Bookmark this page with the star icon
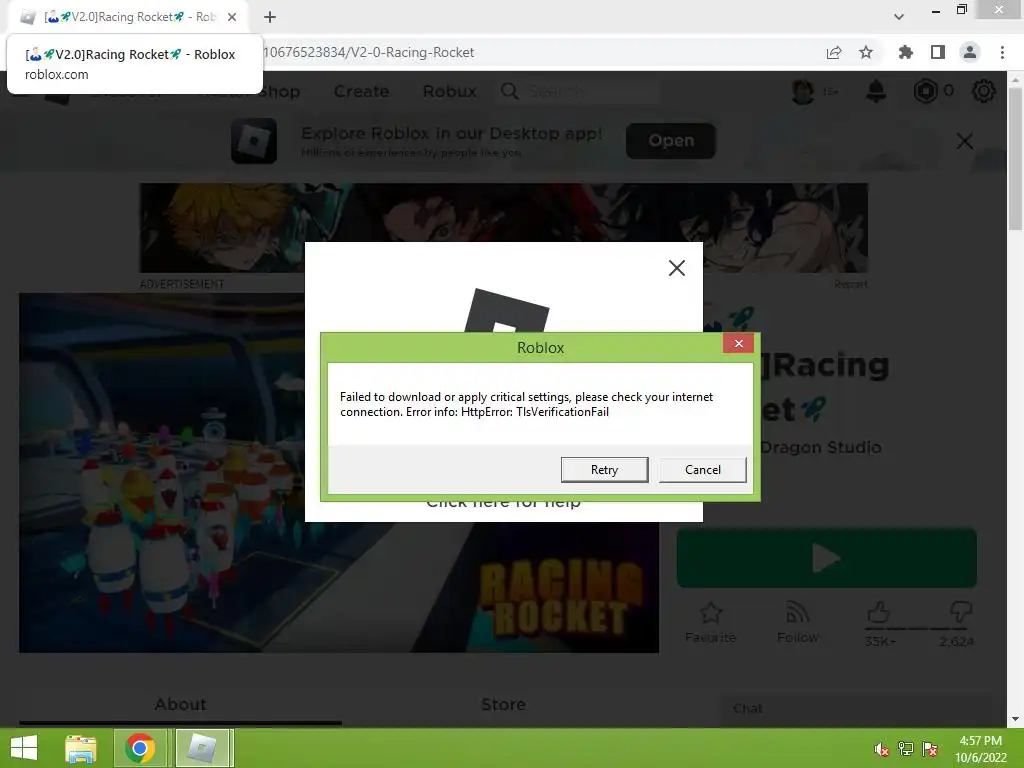Screen dimensions: 1024x768 pos(866,52)
